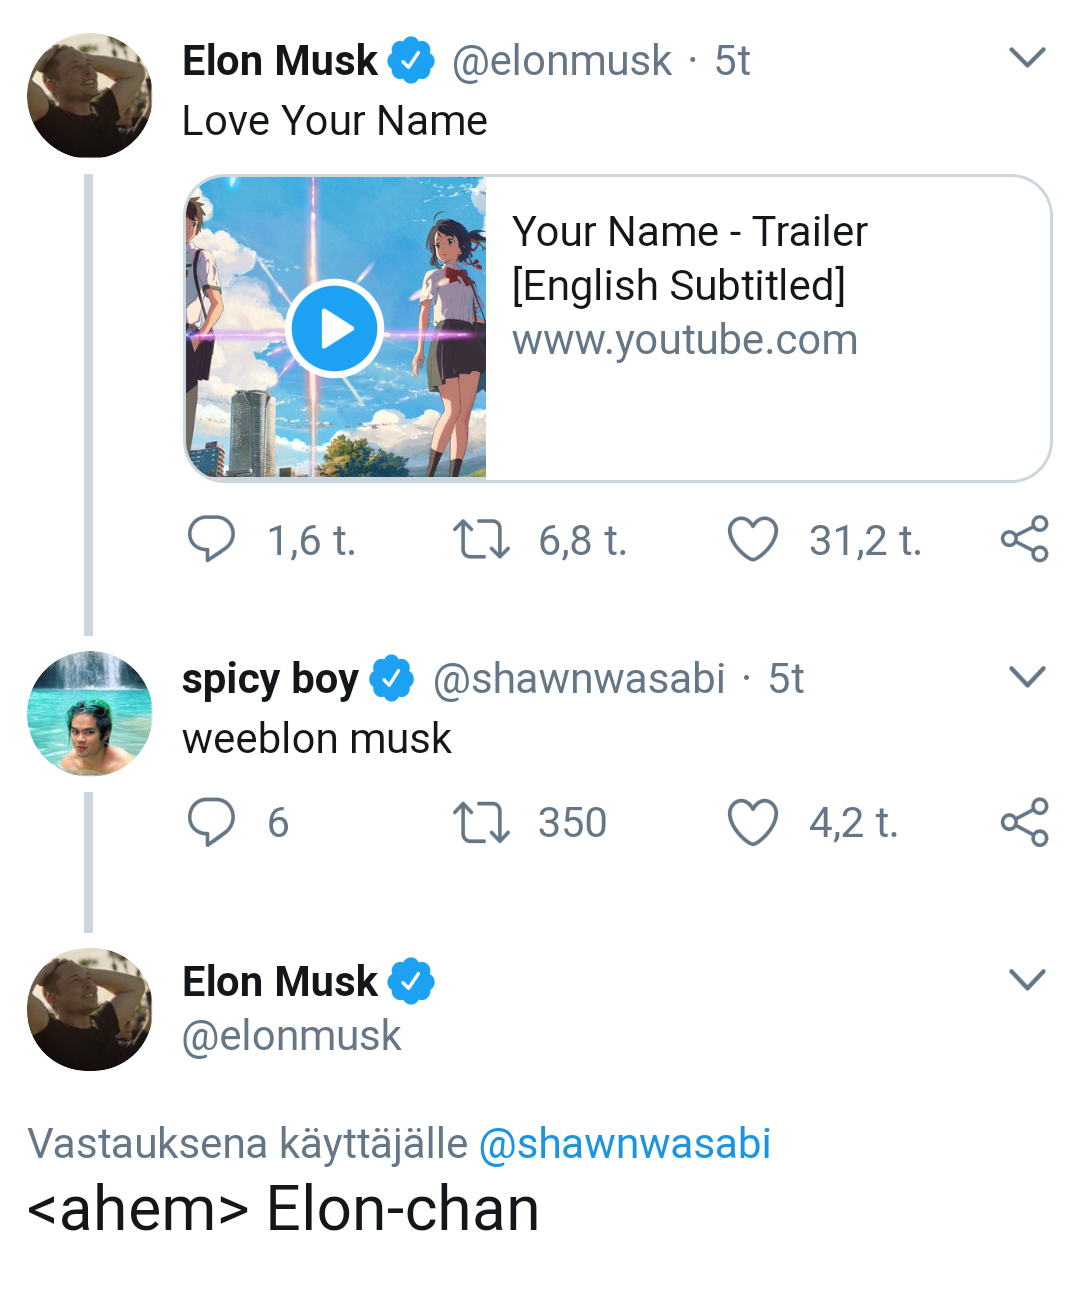Retweet the Love Your Name tweet

click(481, 539)
